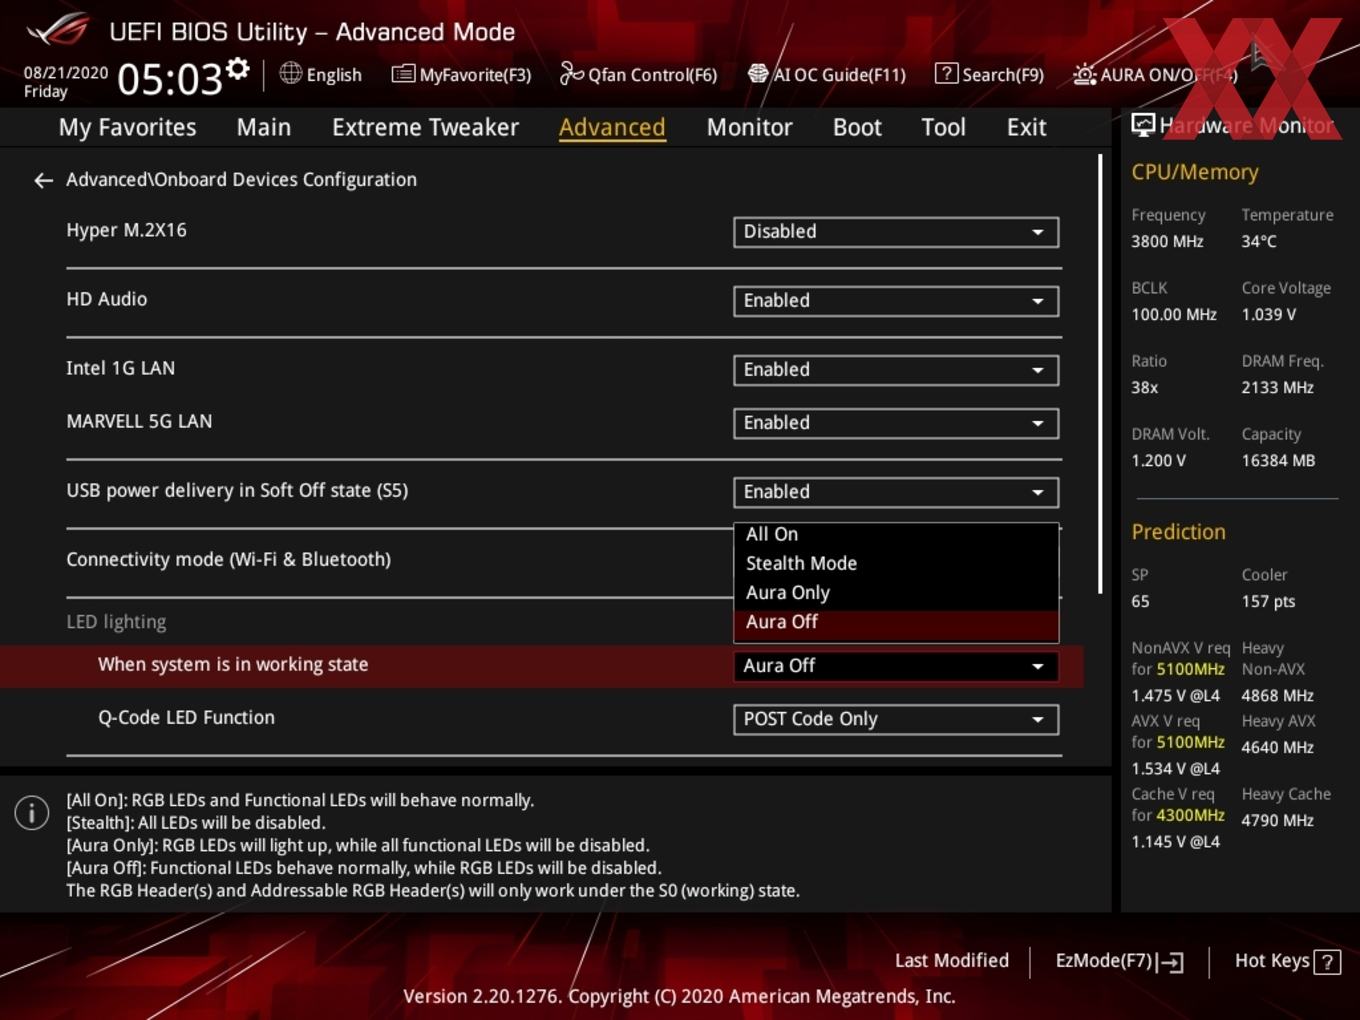Click the Qfan Control fan icon
Viewport: 1360px width, 1020px height.
click(x=571, y=73)
